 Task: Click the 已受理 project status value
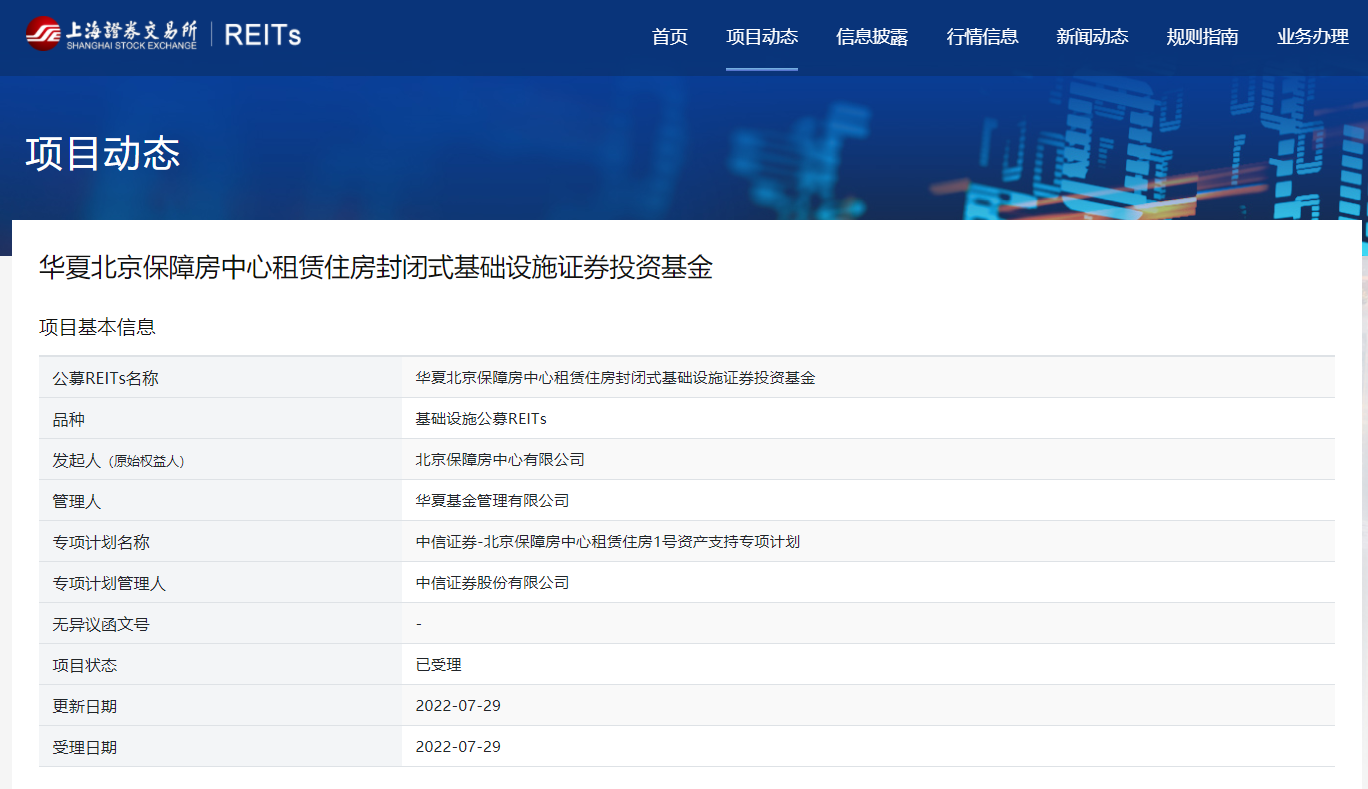click(438, 665)
